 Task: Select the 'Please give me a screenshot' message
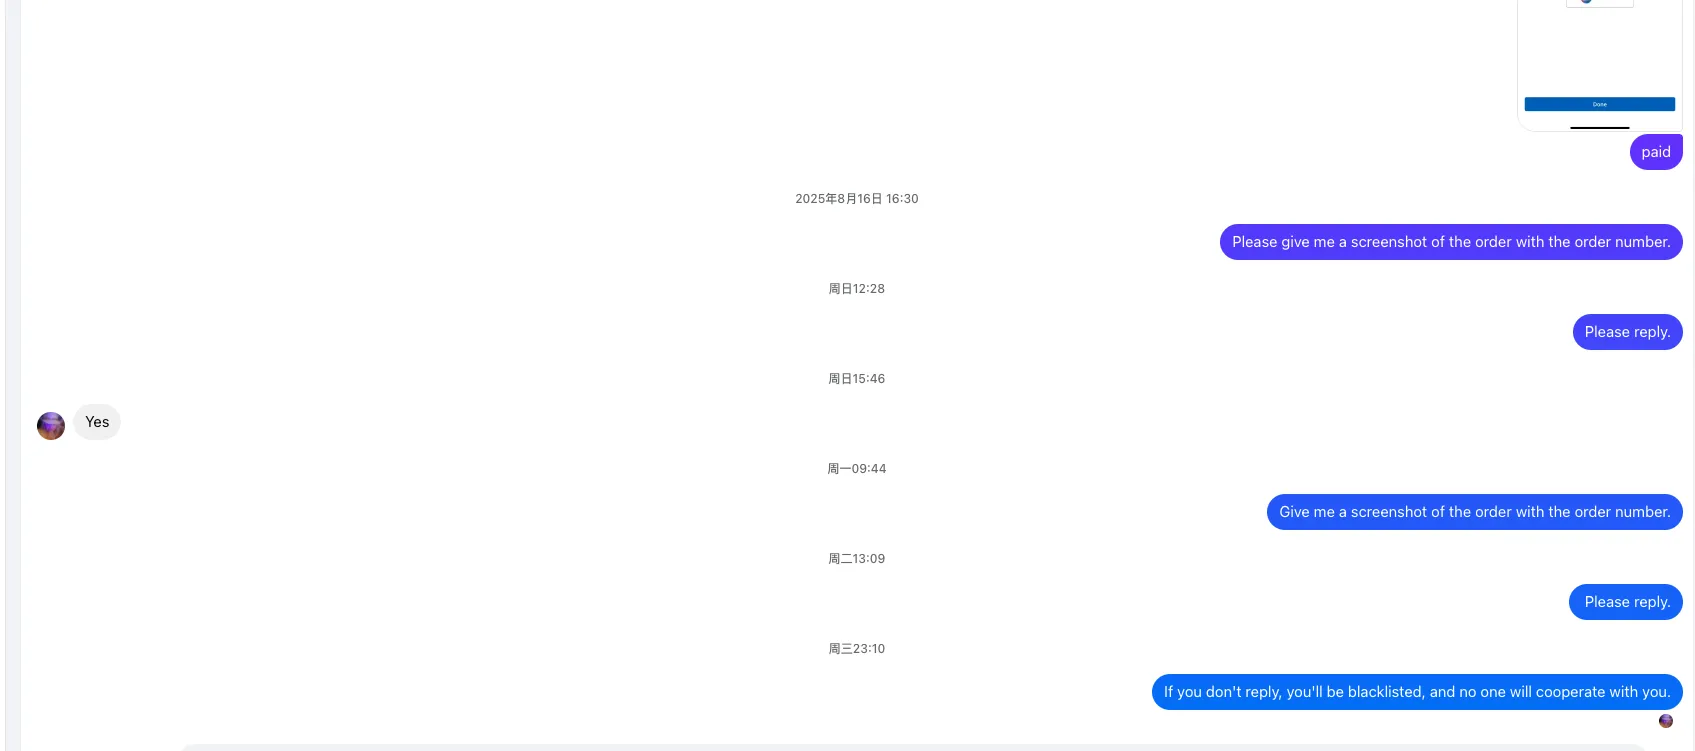click(x=1451, y=242)
